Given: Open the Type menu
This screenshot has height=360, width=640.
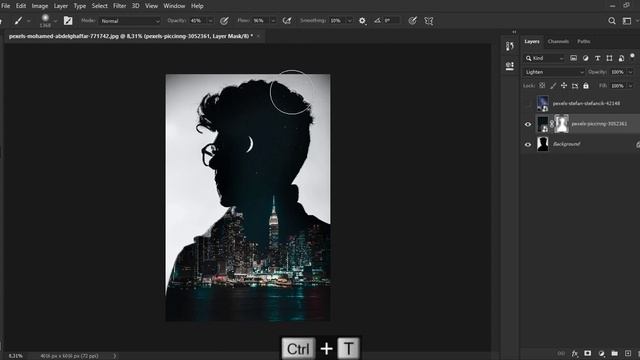Looking at the screenshot, I should click(x=80, y=6).
